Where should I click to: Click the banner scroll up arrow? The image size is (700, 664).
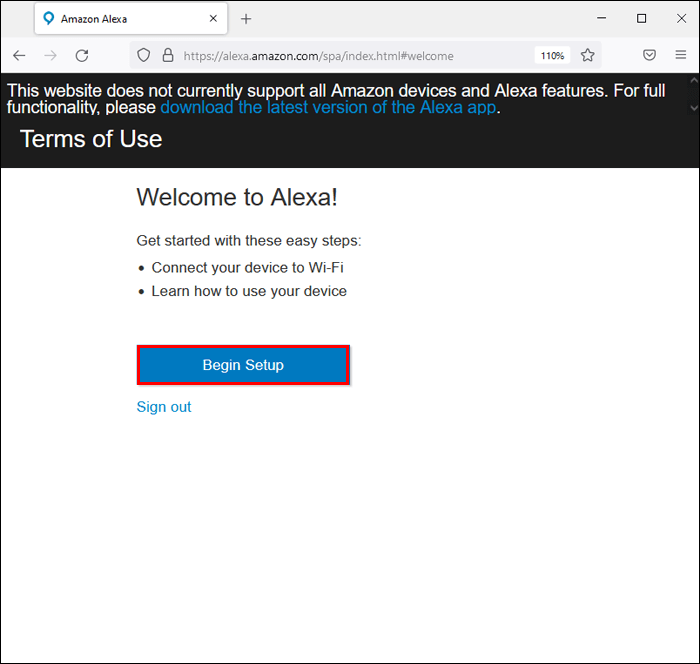point(694,81)
